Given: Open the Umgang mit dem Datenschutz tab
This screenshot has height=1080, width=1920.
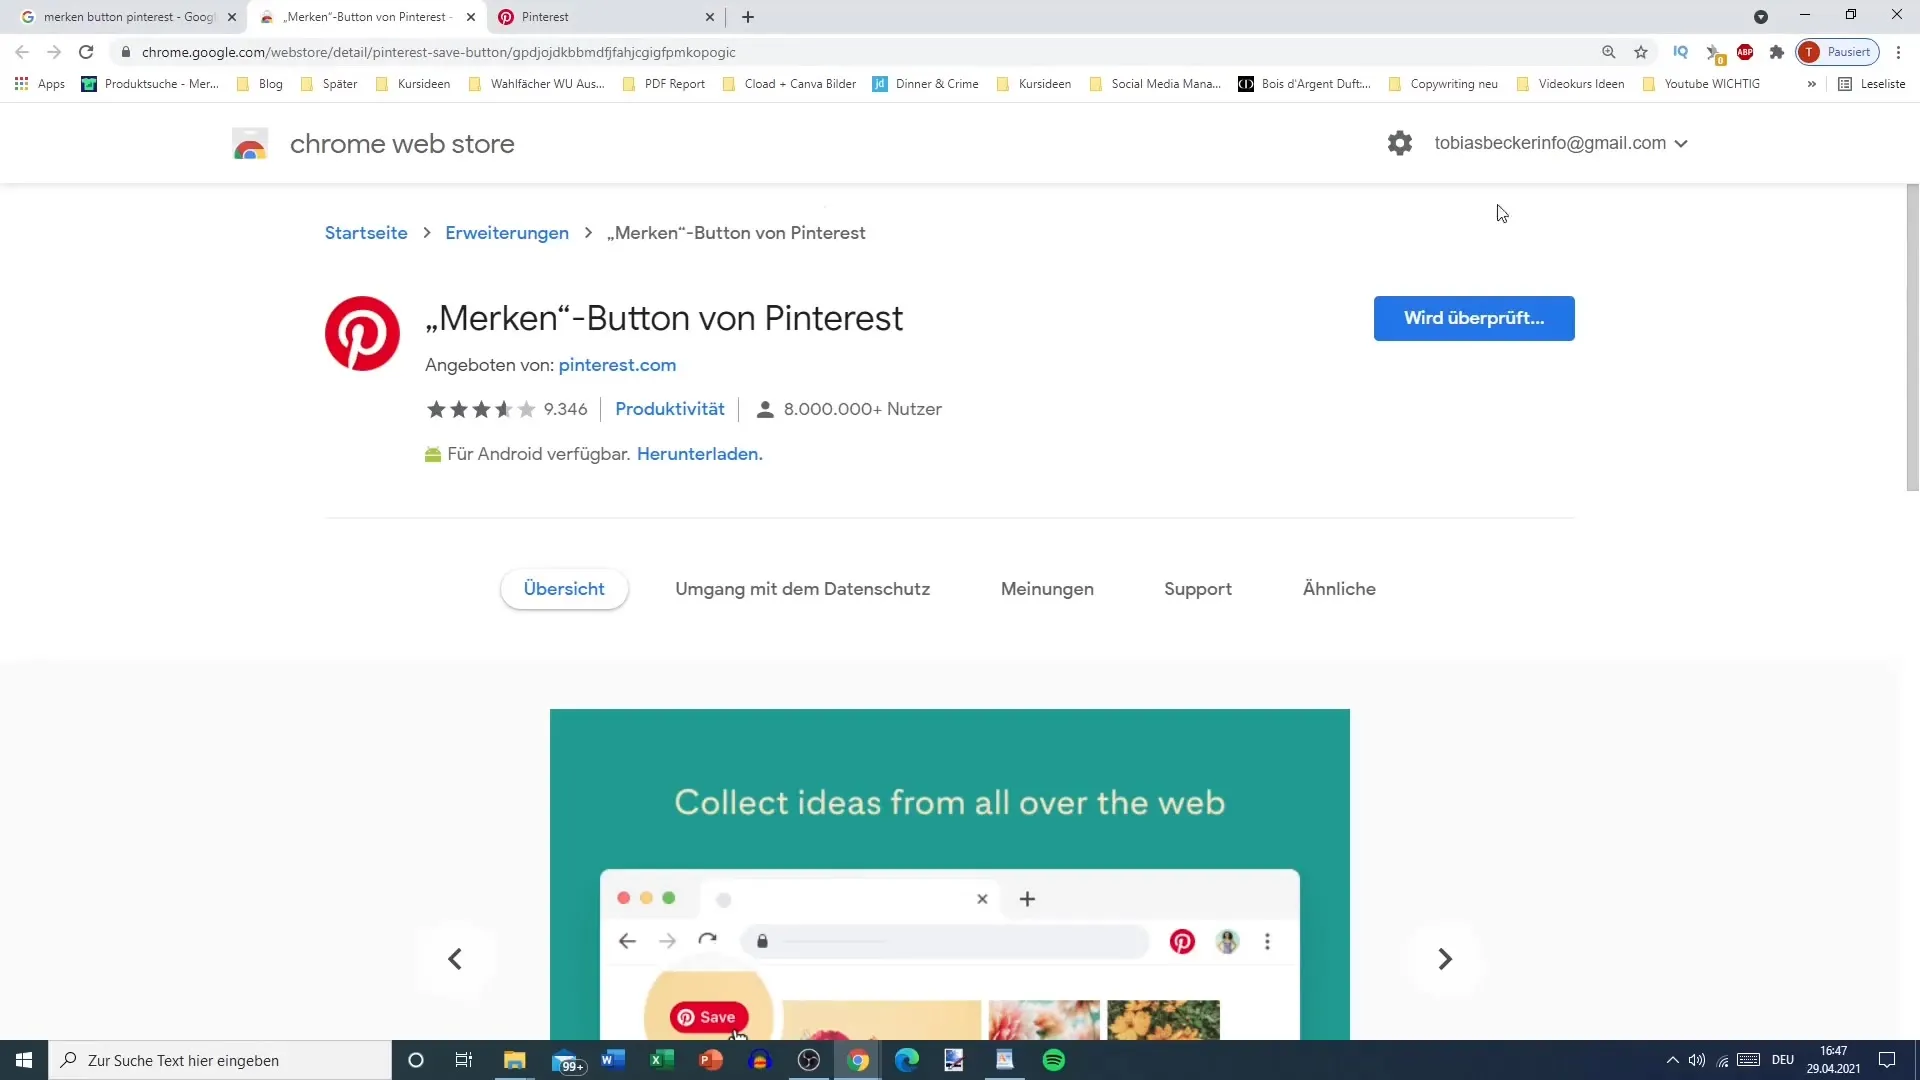Looking at the screenshot, I should click(802, 589).
